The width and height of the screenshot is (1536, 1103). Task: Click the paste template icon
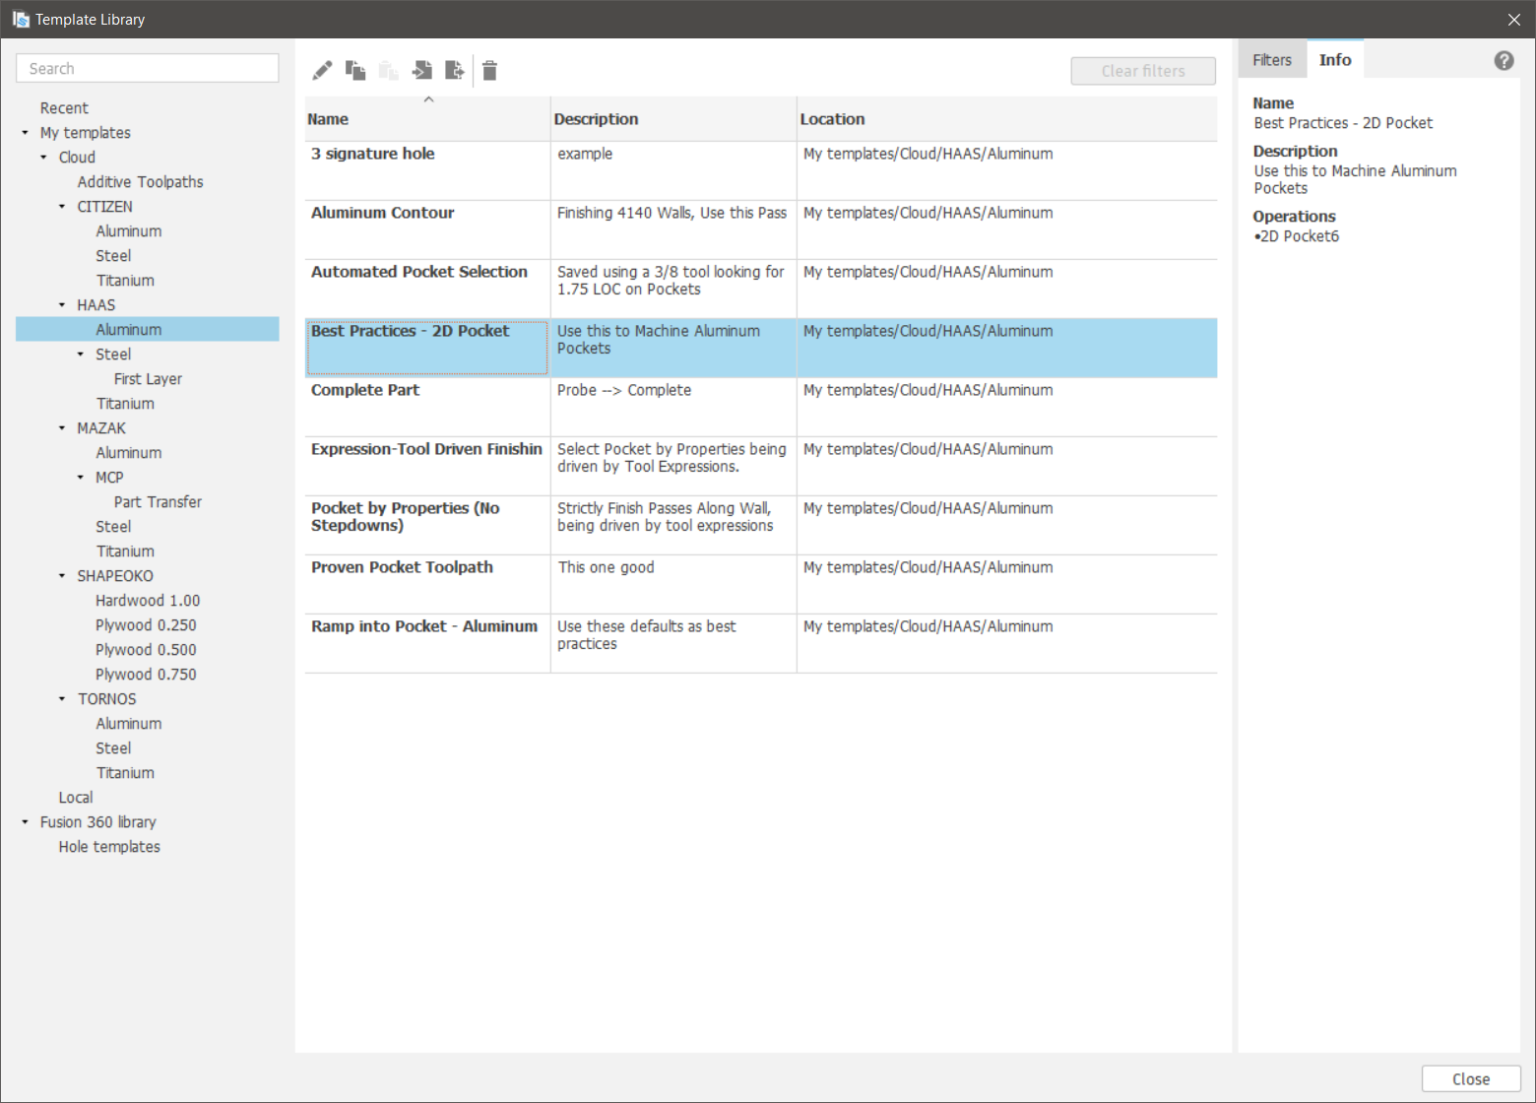[x=388, y=70]
